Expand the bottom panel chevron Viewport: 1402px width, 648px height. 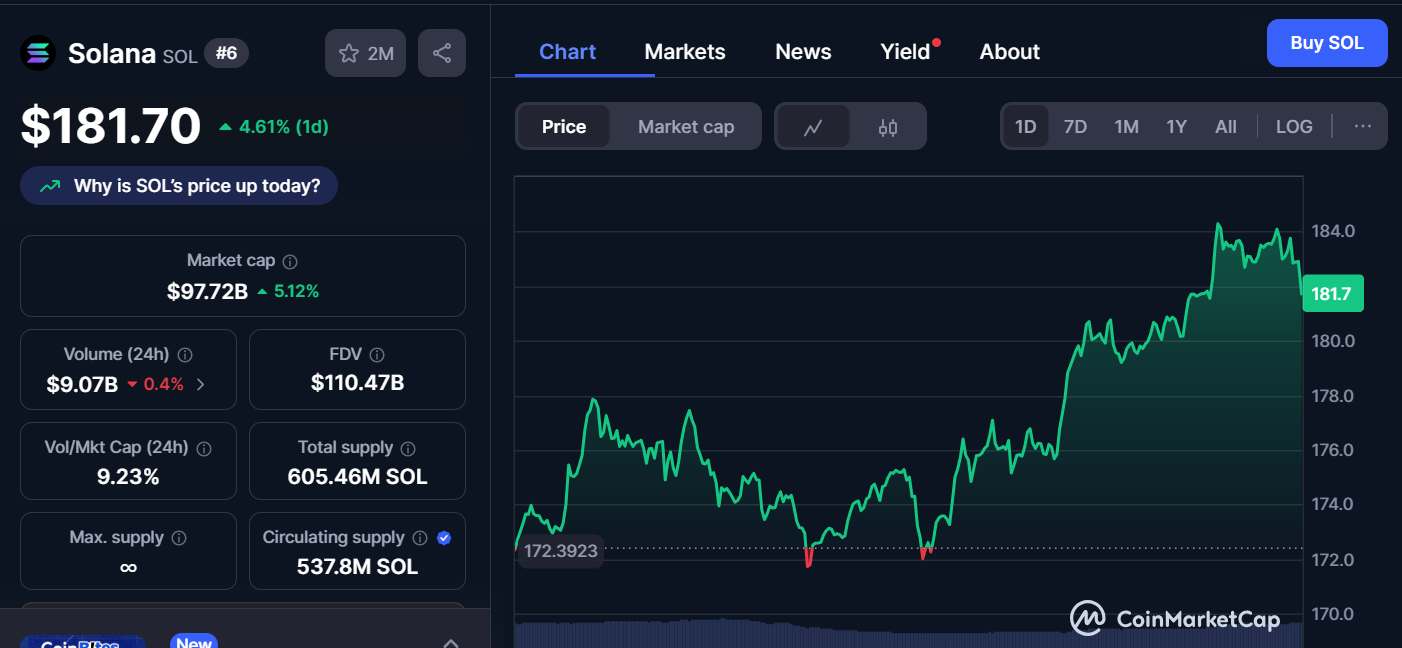point(451,642)
